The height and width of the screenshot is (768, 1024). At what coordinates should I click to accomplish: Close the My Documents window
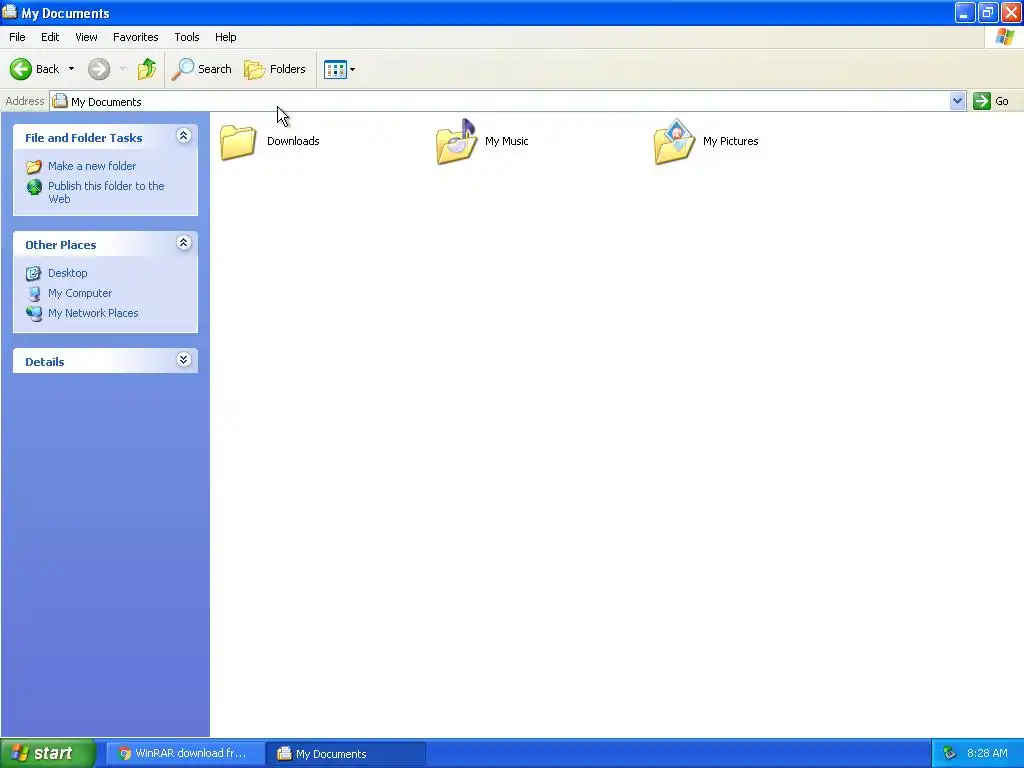click(1011, 12)
